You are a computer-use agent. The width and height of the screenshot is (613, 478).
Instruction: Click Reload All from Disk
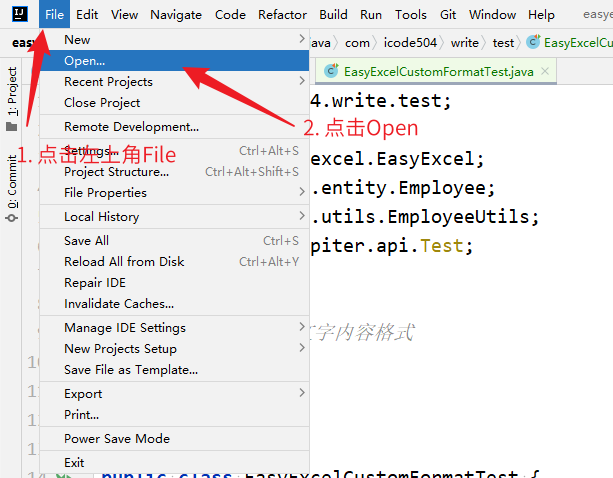click(x=124, y=262)
